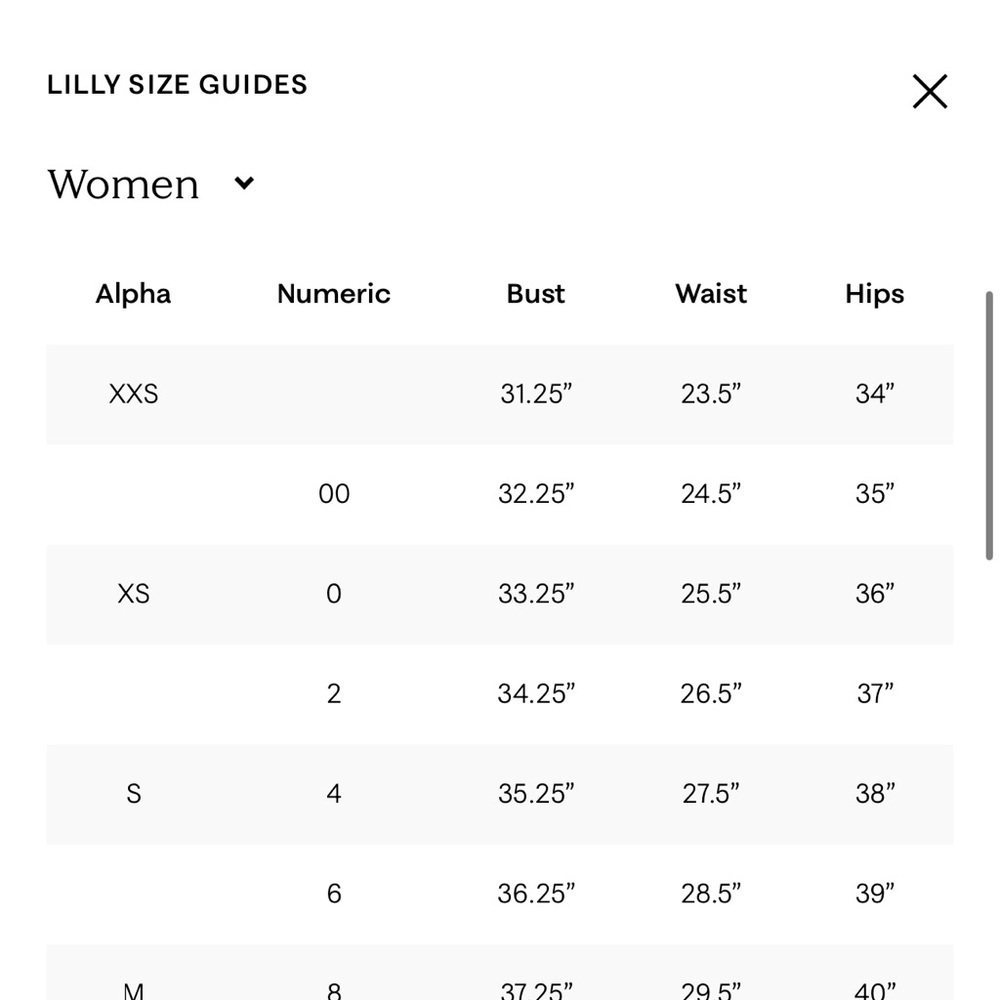Click the 35.25” bust measurement

(x=536, y=794)
